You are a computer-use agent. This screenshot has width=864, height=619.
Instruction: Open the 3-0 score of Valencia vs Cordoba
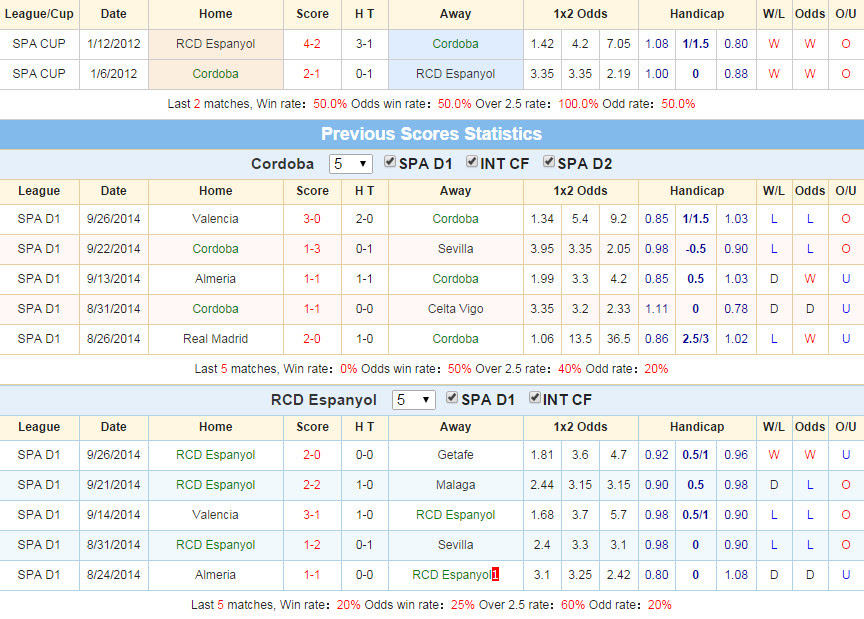coord(312,219)
